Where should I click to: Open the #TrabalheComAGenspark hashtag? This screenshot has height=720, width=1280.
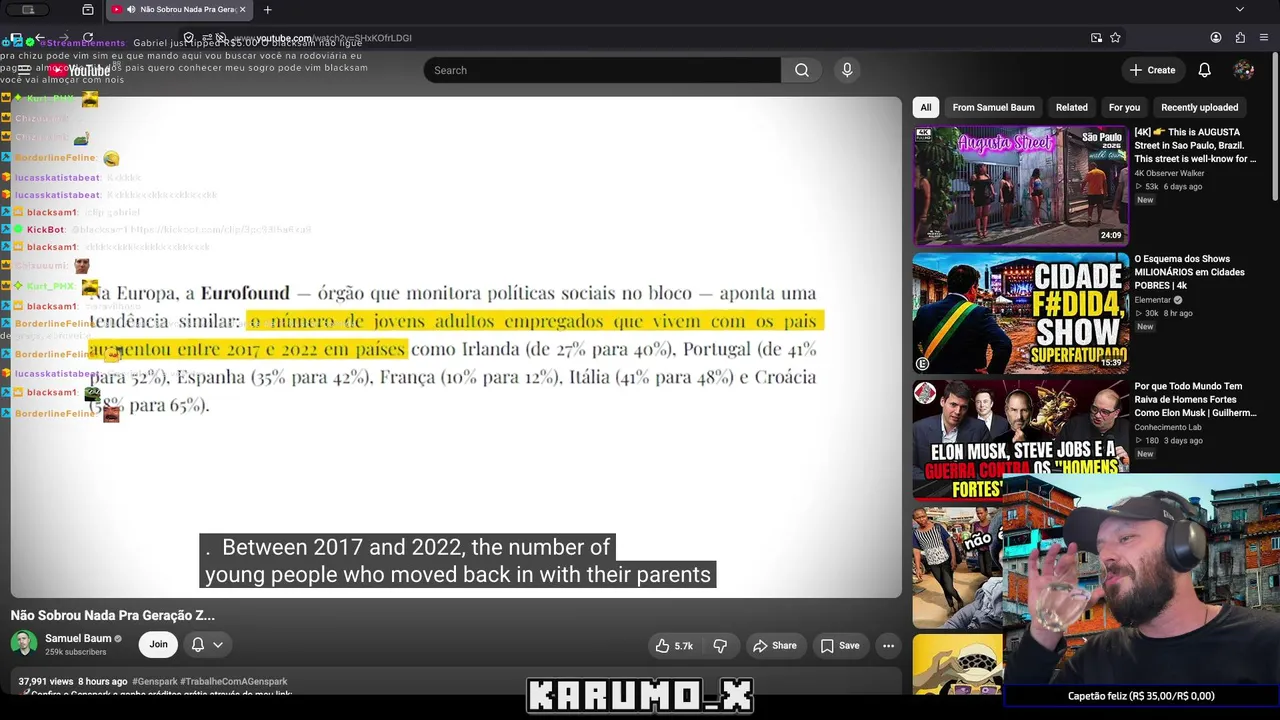click(x=234, y=681)
